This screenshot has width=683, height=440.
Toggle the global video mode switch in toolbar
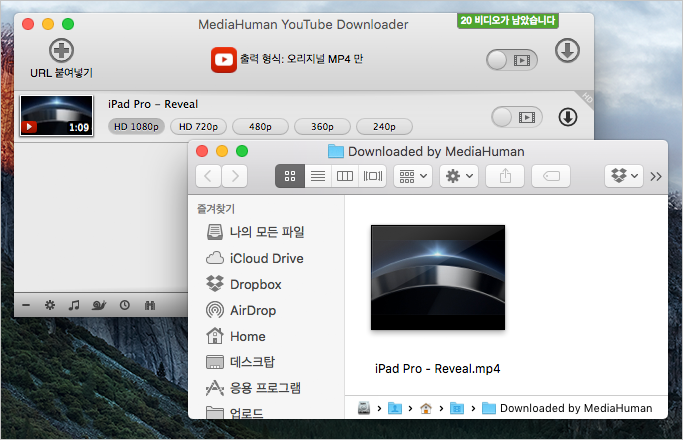[x=512, y=60]
